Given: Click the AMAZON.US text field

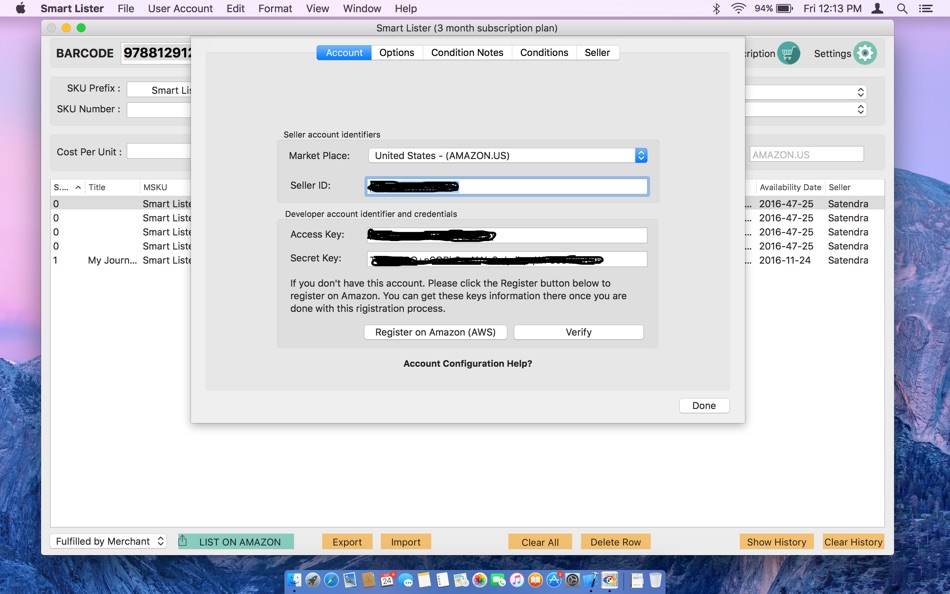Looking at the screenshot, I should point(806,155).
